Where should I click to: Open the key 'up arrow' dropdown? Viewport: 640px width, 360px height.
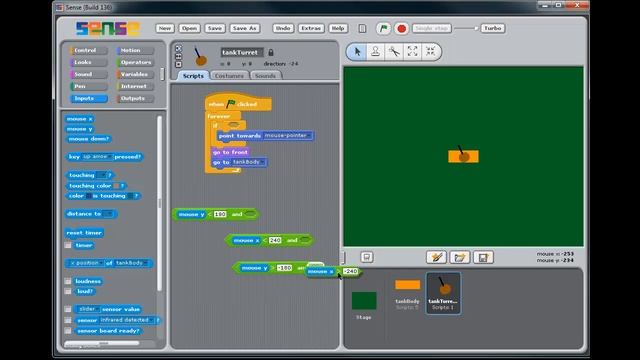coord(97,157)
